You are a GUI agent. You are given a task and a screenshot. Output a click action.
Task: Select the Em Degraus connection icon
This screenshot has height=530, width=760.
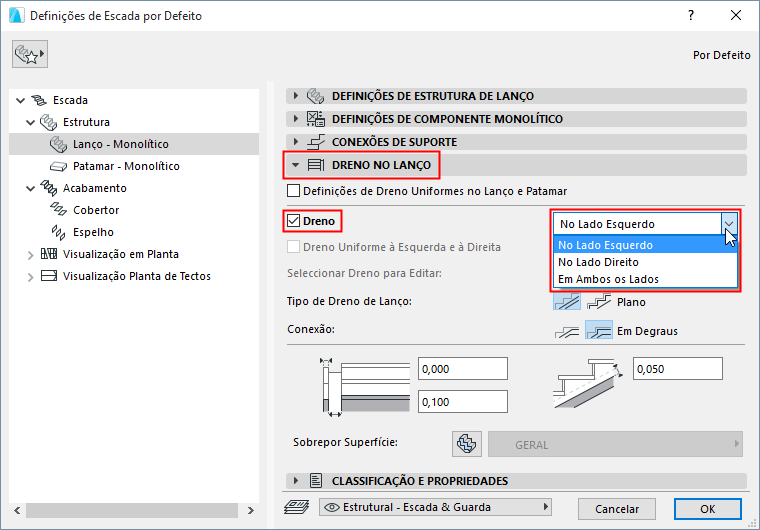click(x=599, y=331)
